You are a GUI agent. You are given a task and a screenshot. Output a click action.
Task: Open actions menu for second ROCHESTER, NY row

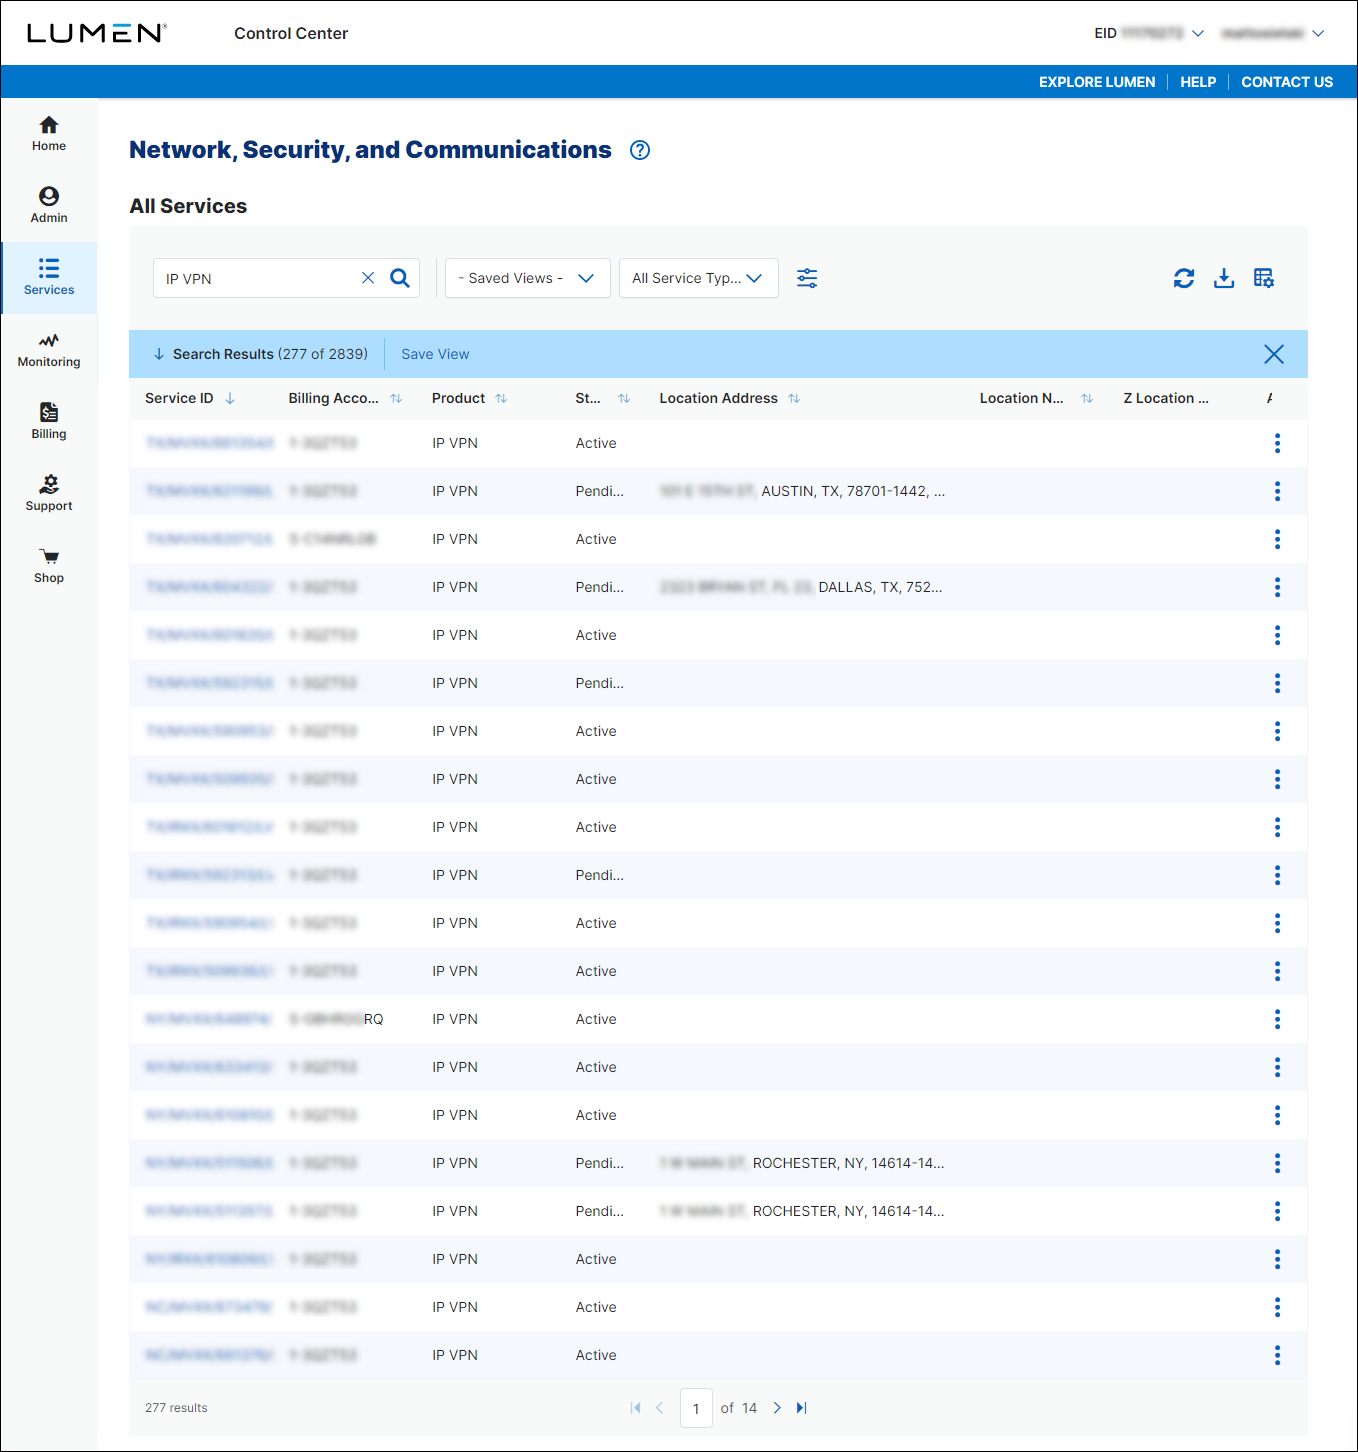(1277, 1211)
